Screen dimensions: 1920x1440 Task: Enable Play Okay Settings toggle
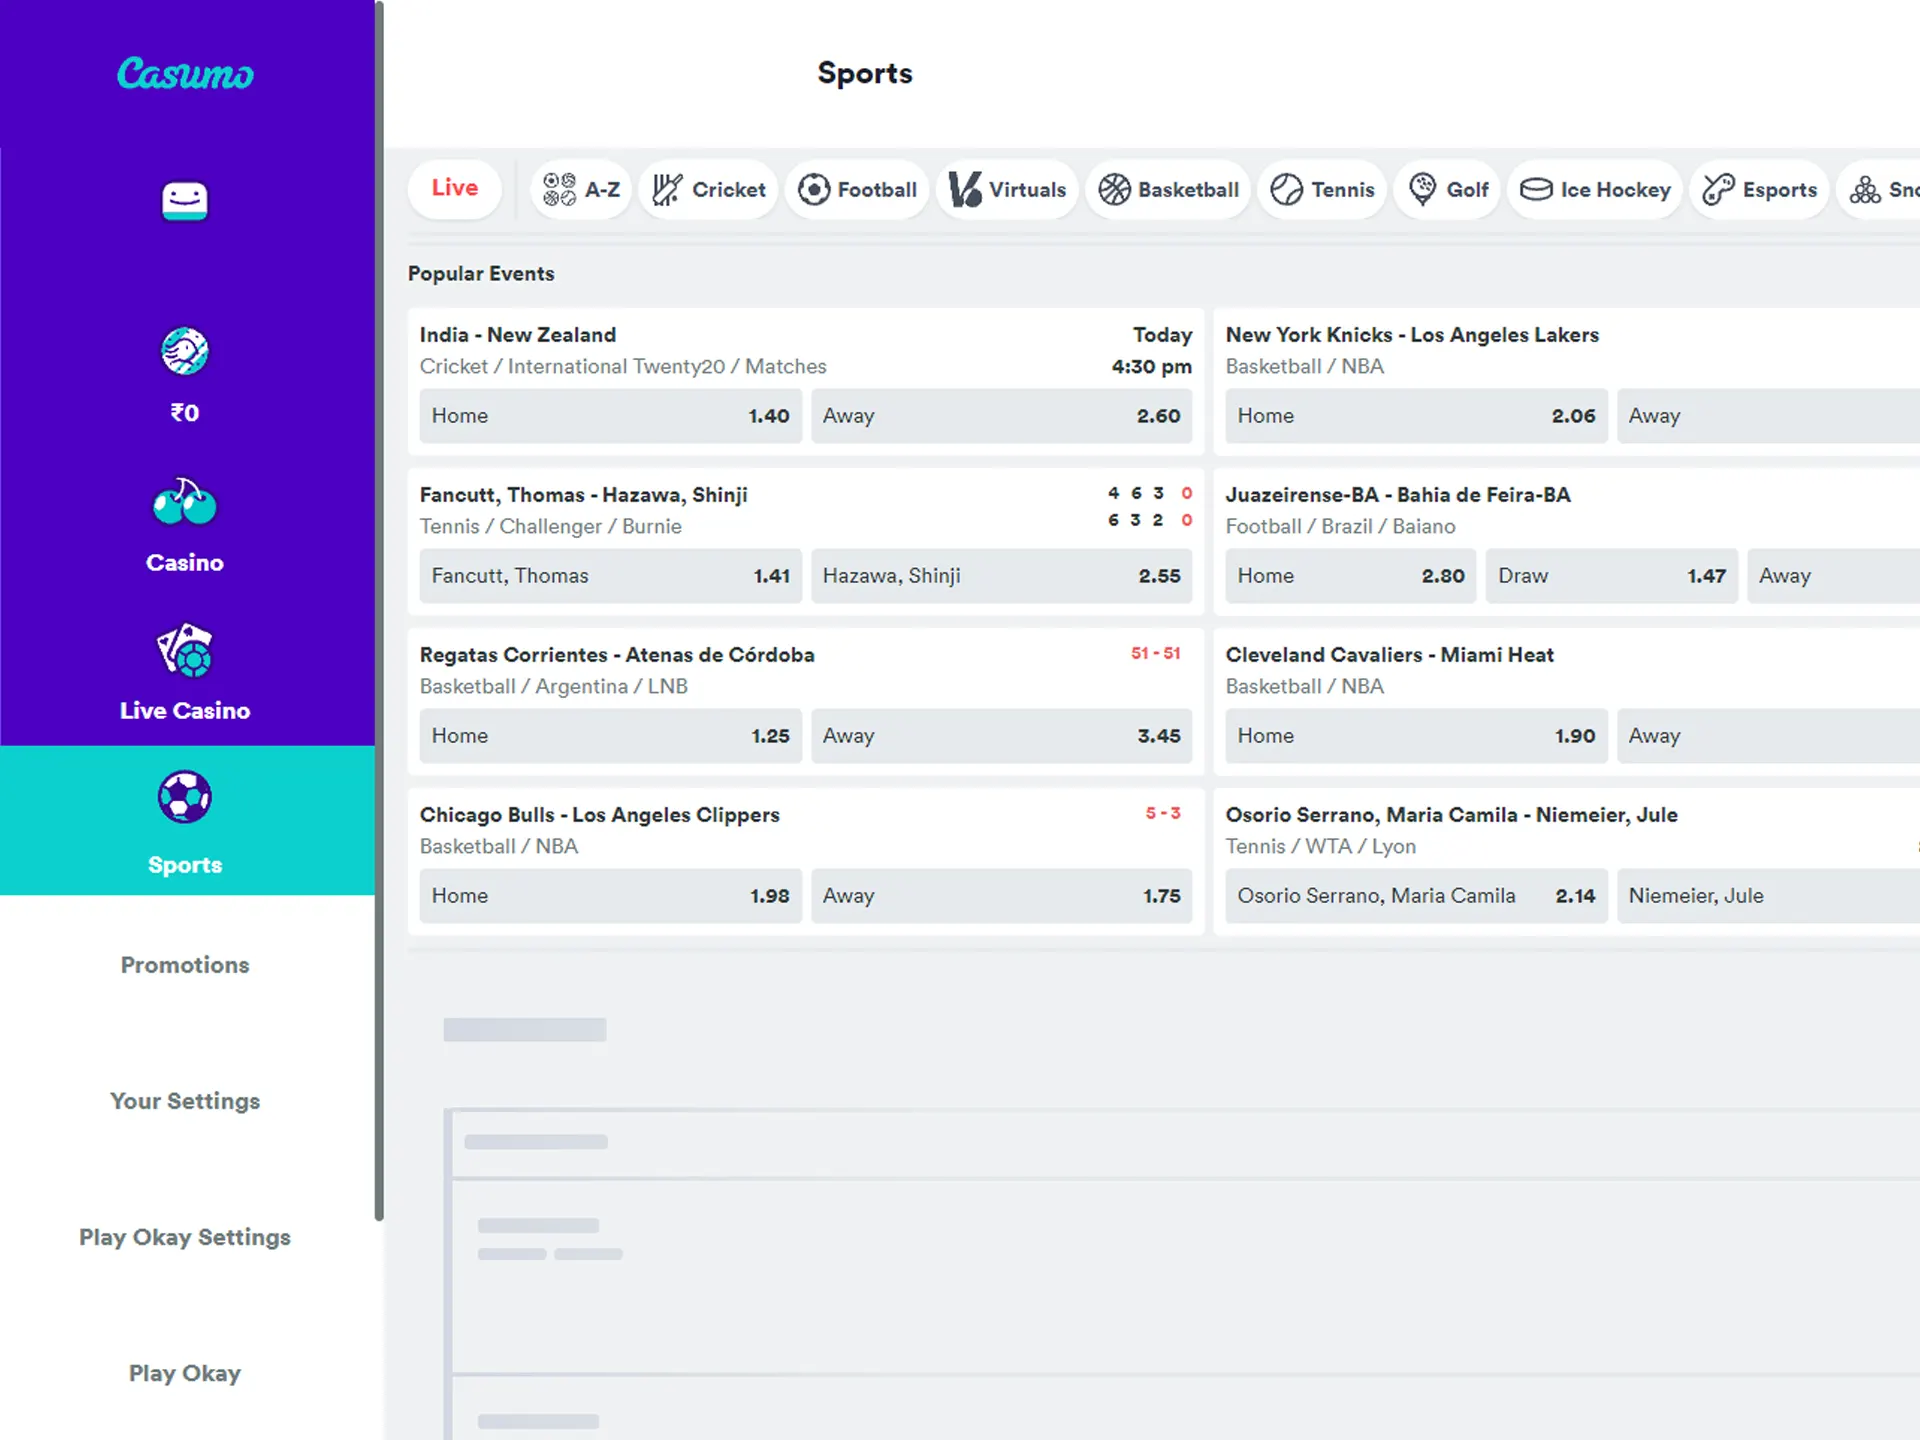pos(184,1236)
